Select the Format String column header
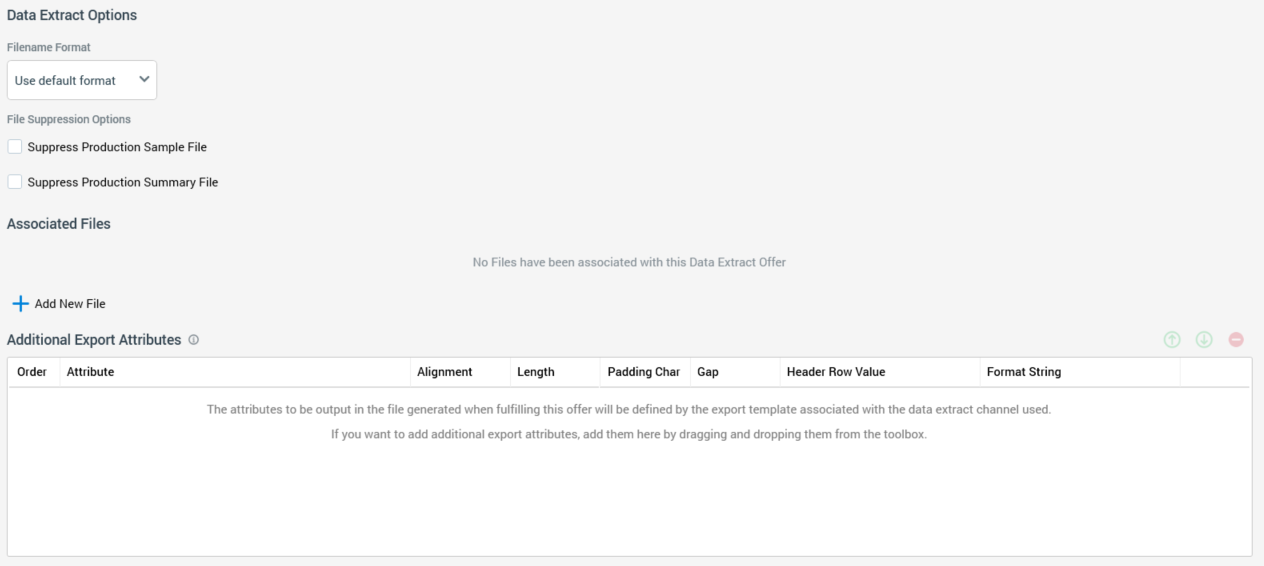 tap(1024, 372)
